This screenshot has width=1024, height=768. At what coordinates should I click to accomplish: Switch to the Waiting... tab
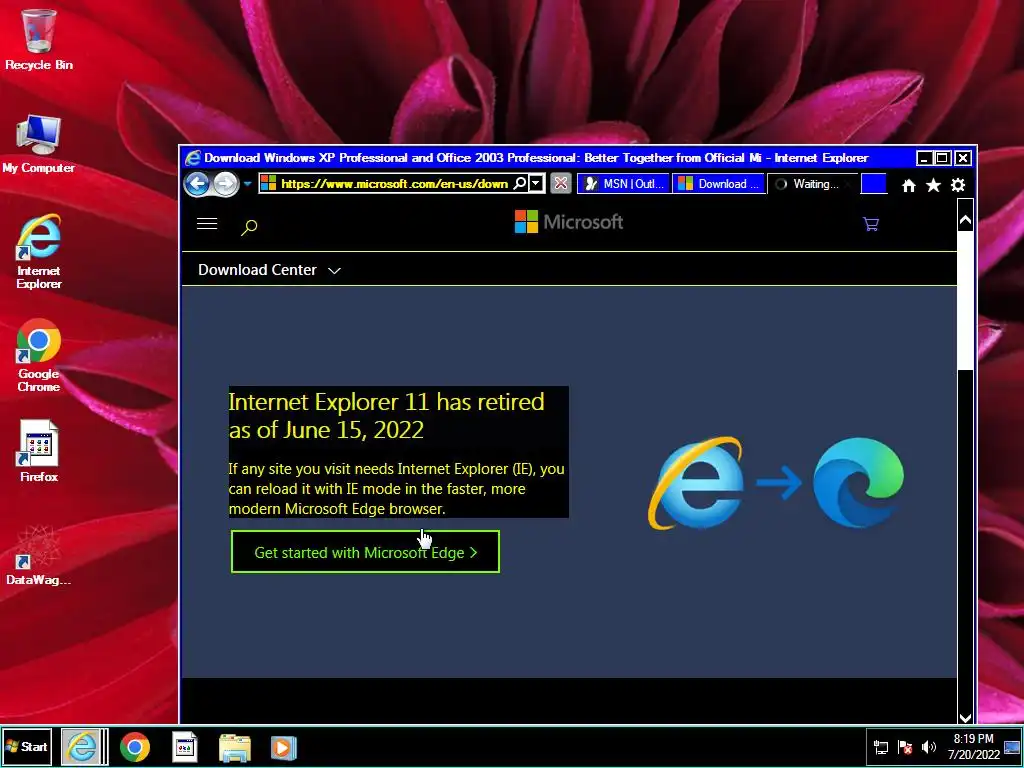pos(813,184)
